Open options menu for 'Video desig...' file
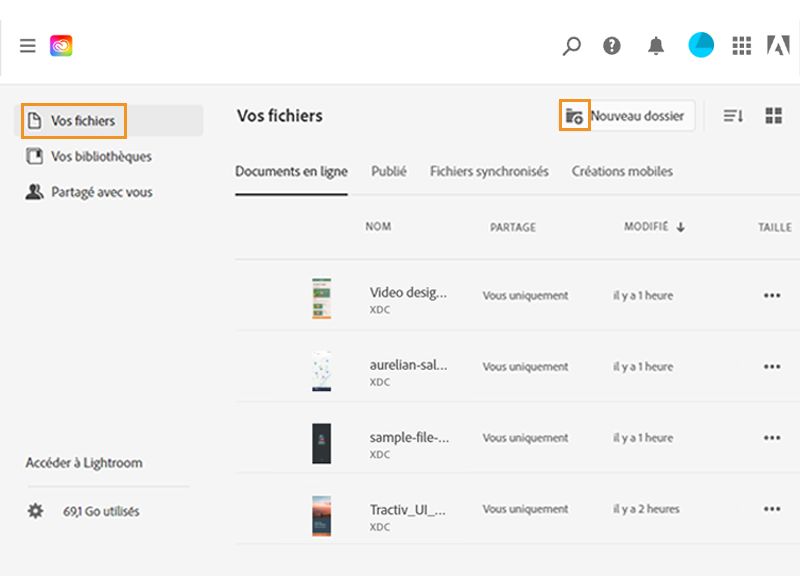 click(774, 295)
